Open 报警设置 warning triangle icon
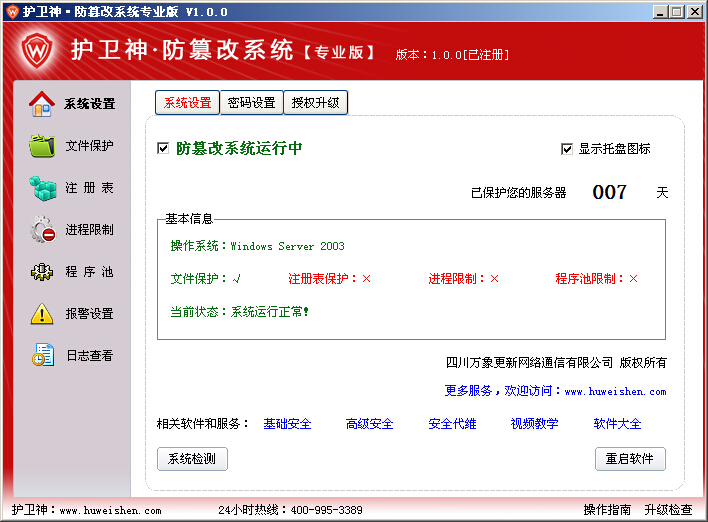The height and width of the screenshot is (522, 708). pyautogui.click(x=42, y=314)
